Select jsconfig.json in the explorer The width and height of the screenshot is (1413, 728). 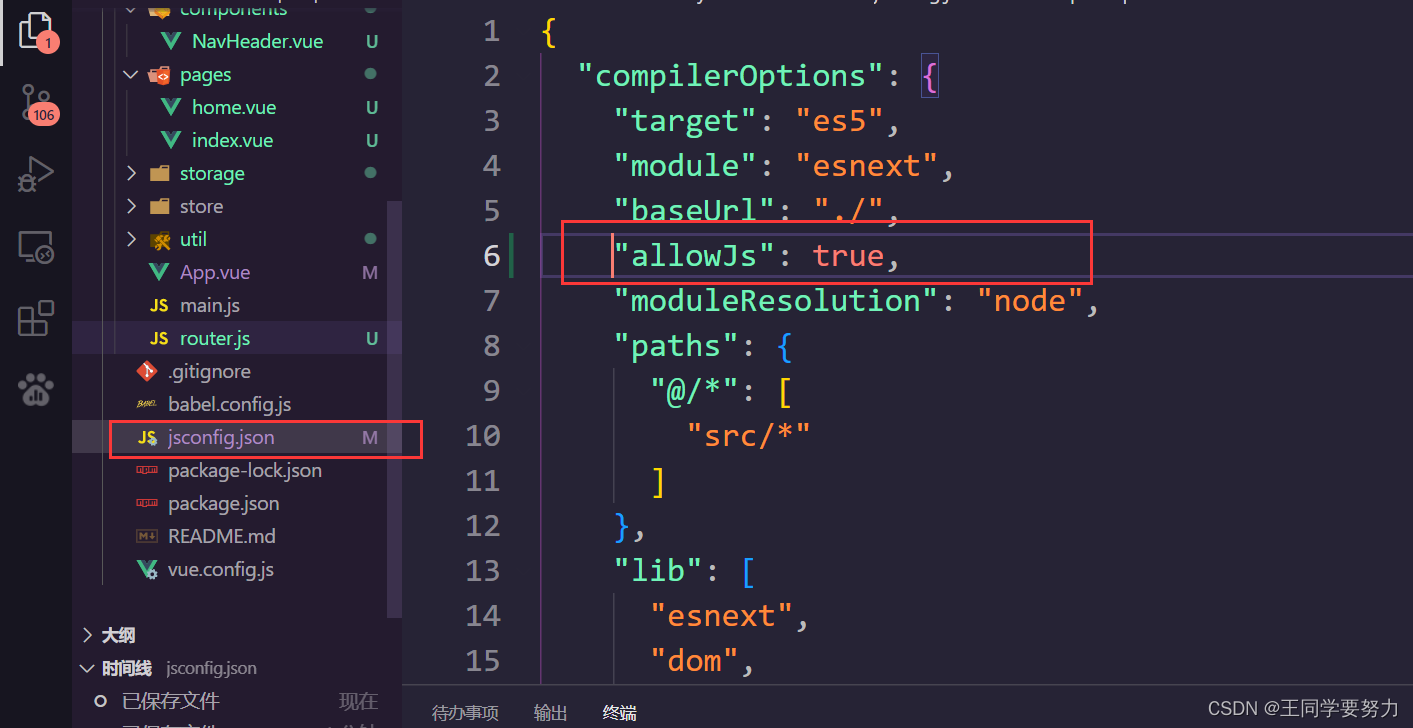click(221, 438)
